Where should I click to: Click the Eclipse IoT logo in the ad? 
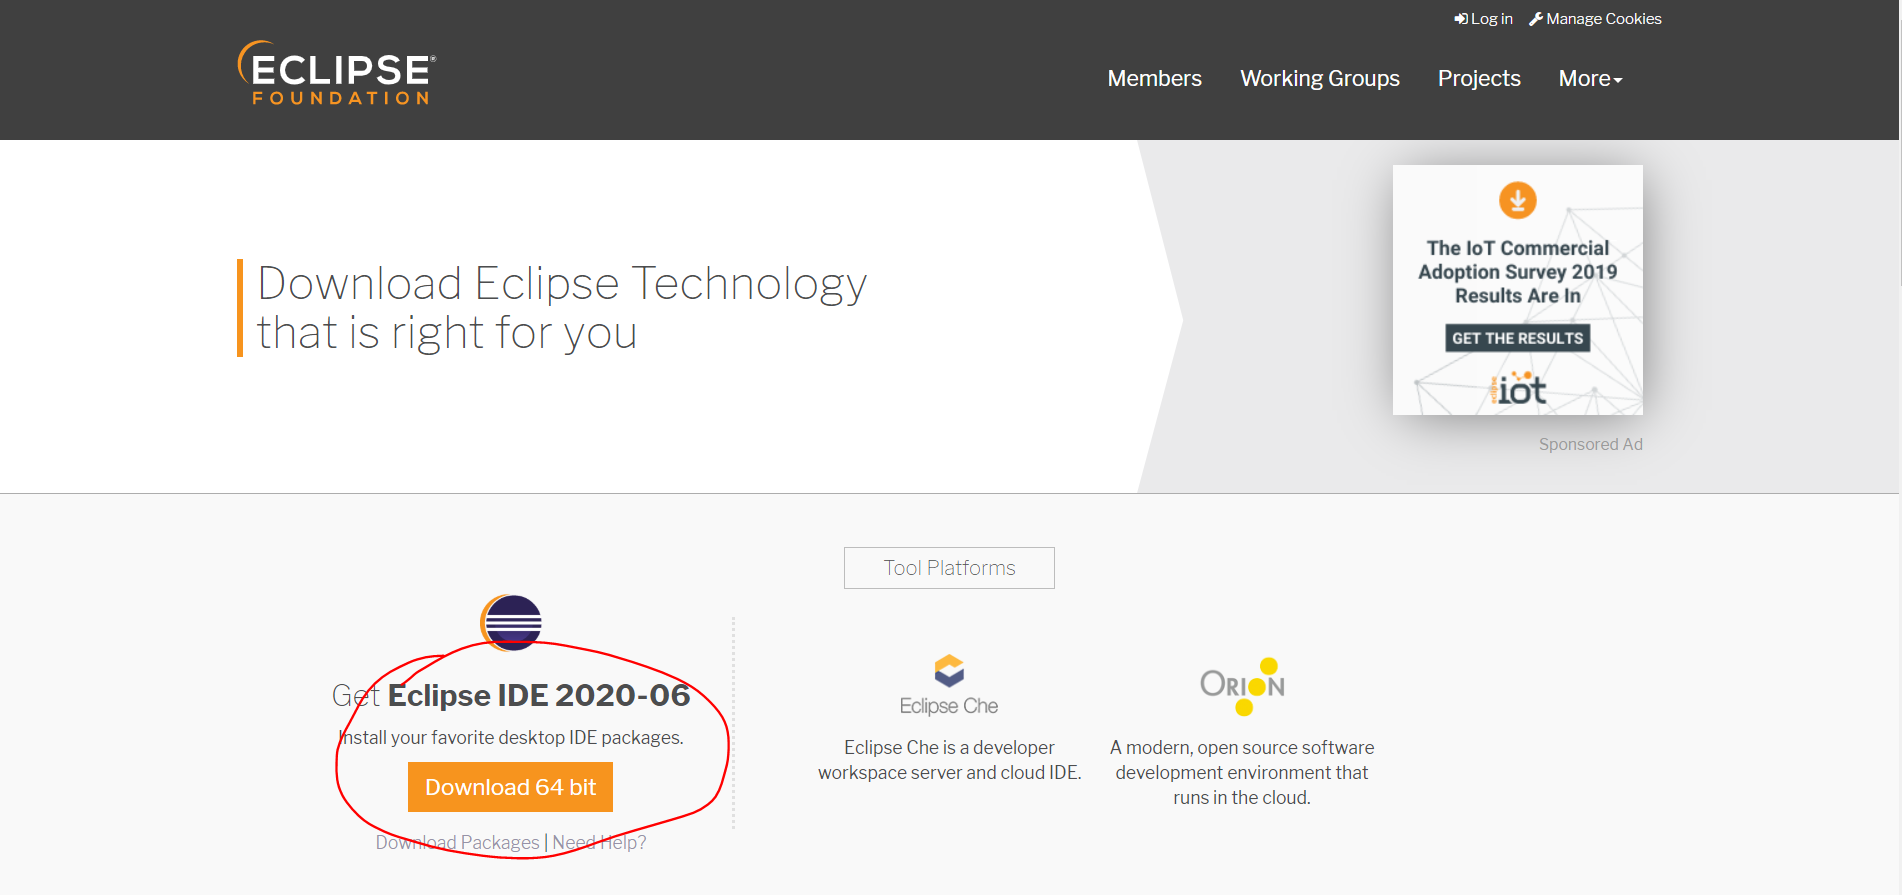[1518, 387]
